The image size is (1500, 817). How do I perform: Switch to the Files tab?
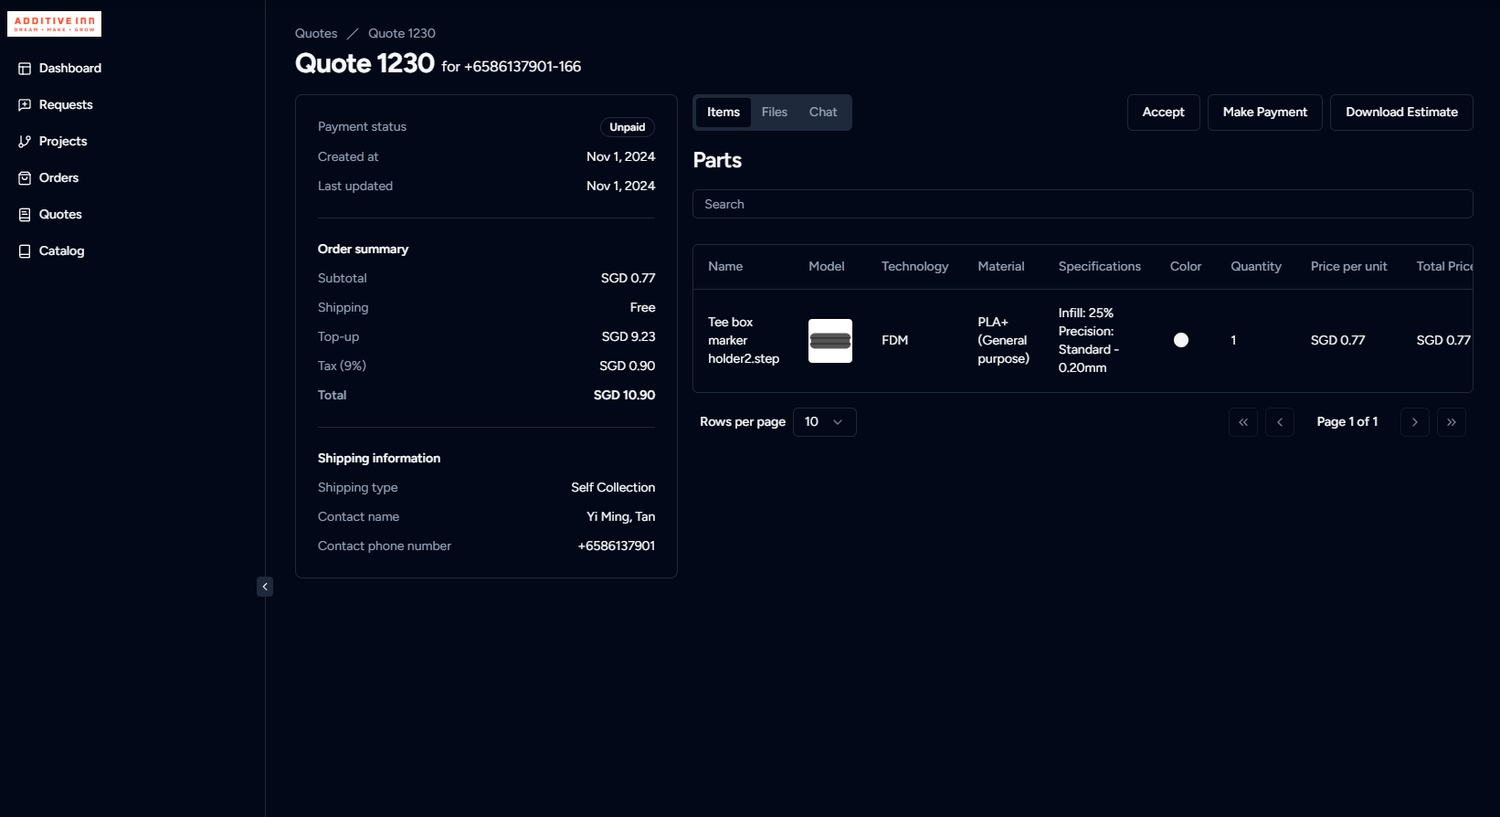click(774, 112)
